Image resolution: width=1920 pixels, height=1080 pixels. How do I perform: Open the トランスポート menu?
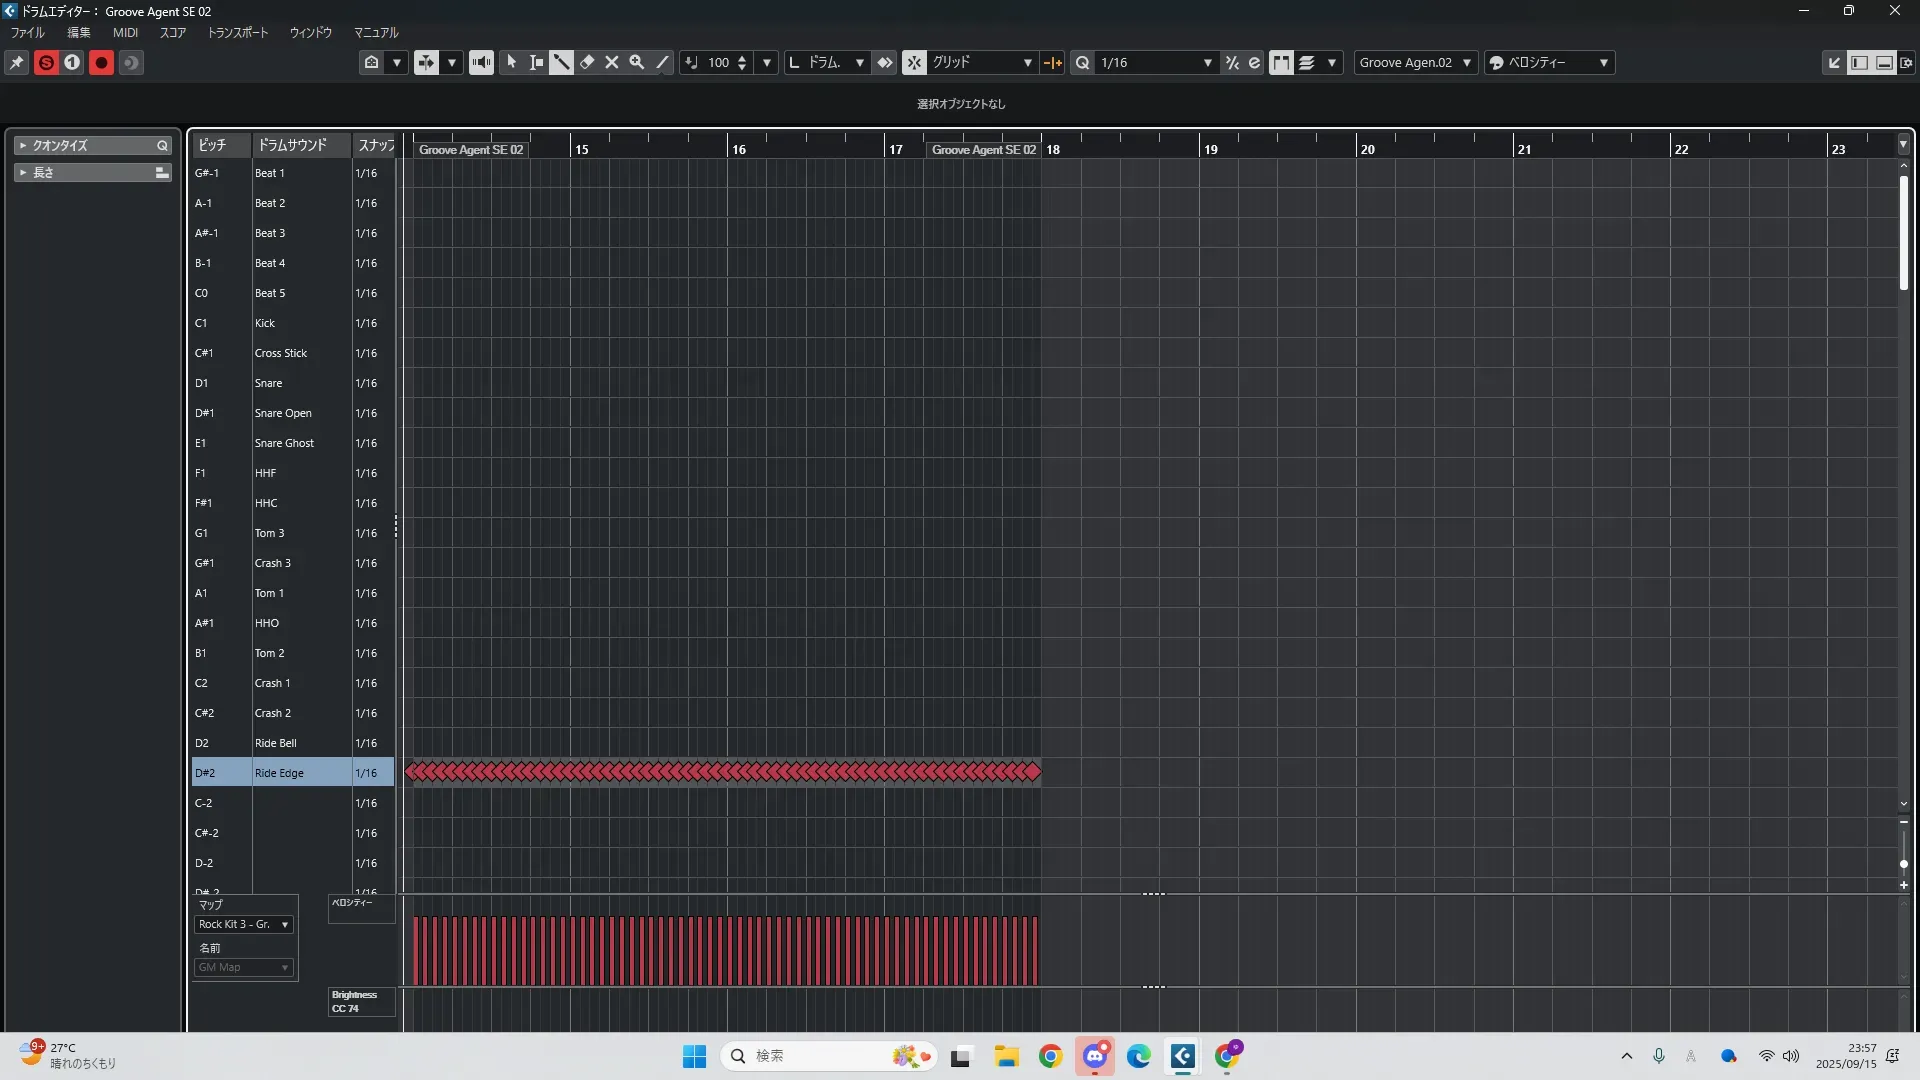tap(237, 32)
